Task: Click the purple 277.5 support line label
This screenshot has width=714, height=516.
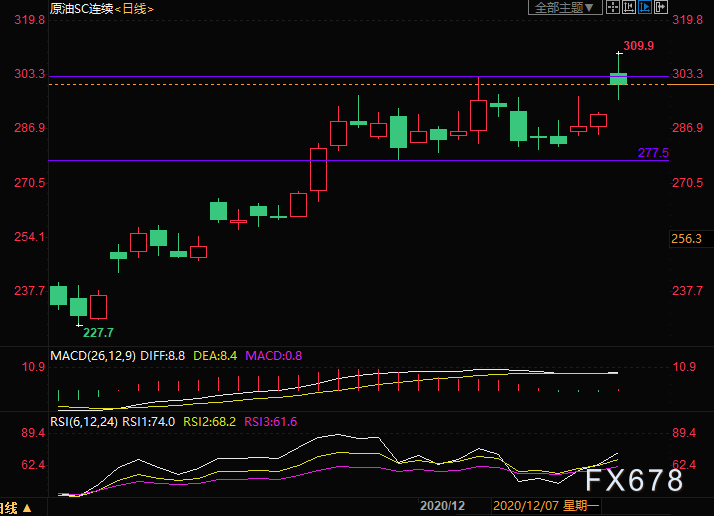Action: 653,153
